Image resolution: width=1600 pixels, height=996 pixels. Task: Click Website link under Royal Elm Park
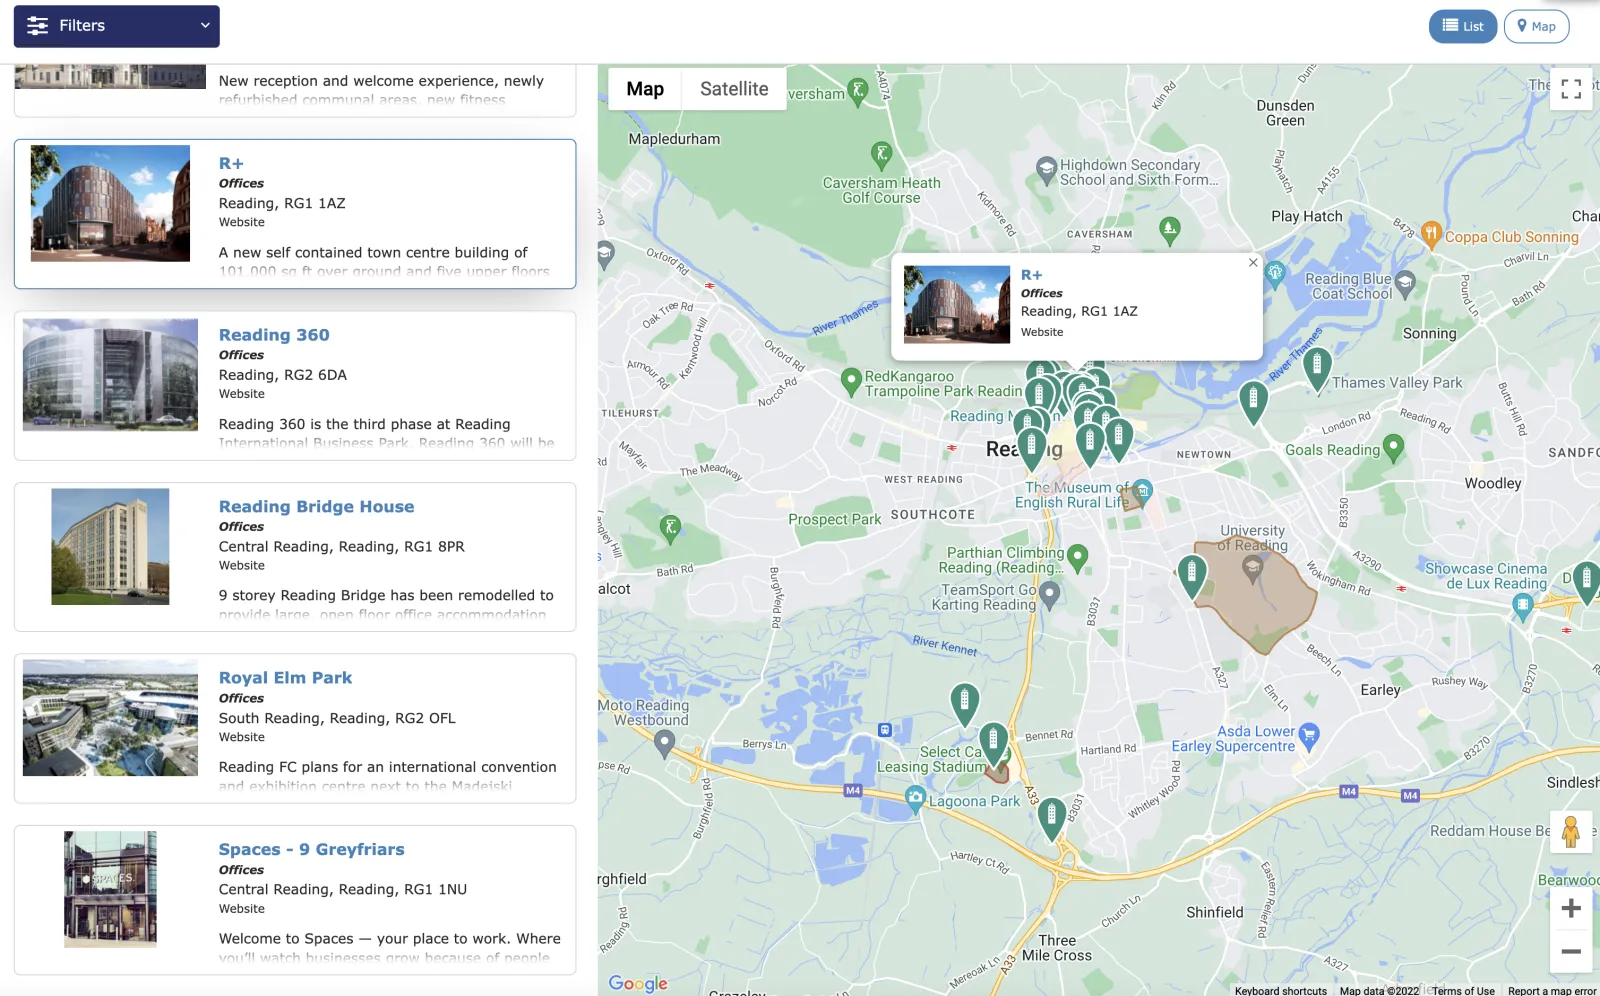[242, 737]
